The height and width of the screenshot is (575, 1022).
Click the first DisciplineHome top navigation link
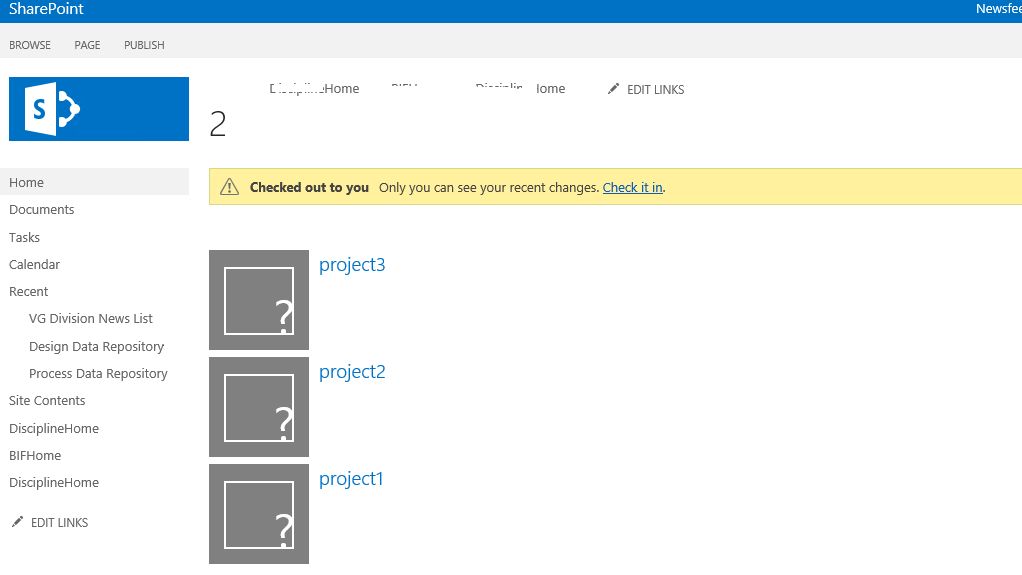pyautogui.click(x=314, y=89)
